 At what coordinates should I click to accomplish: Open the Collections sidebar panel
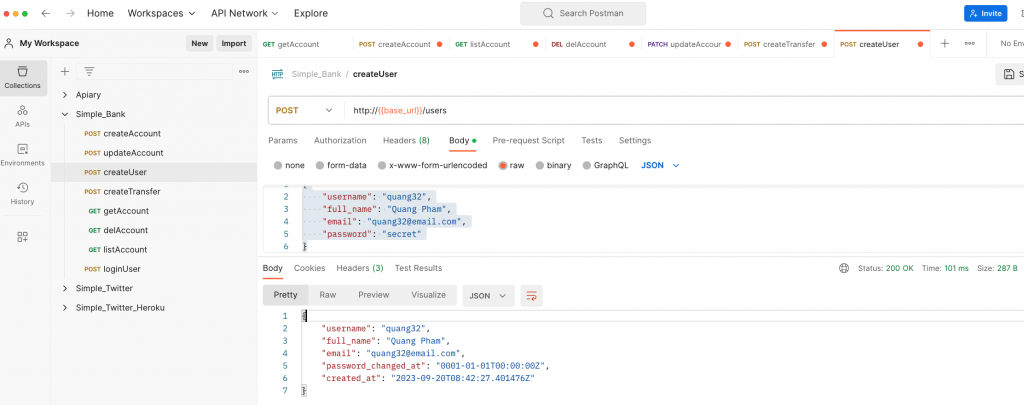(x=22, y=77)
